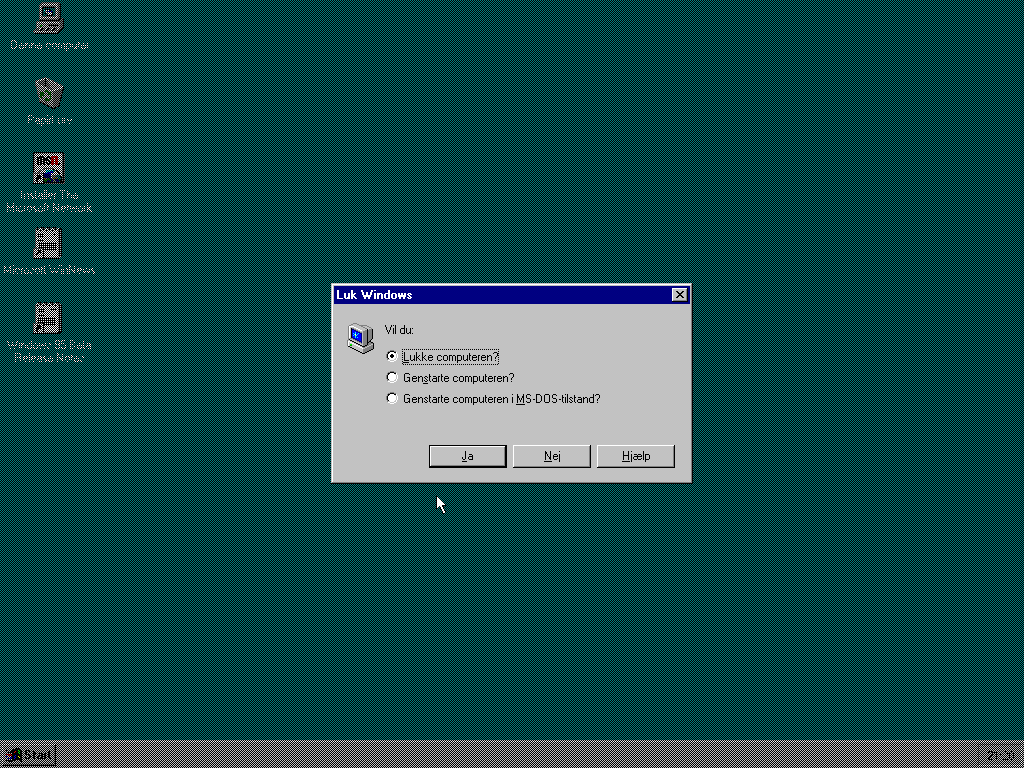
Task: Open help via the Hjælp button
Action: 636,456
